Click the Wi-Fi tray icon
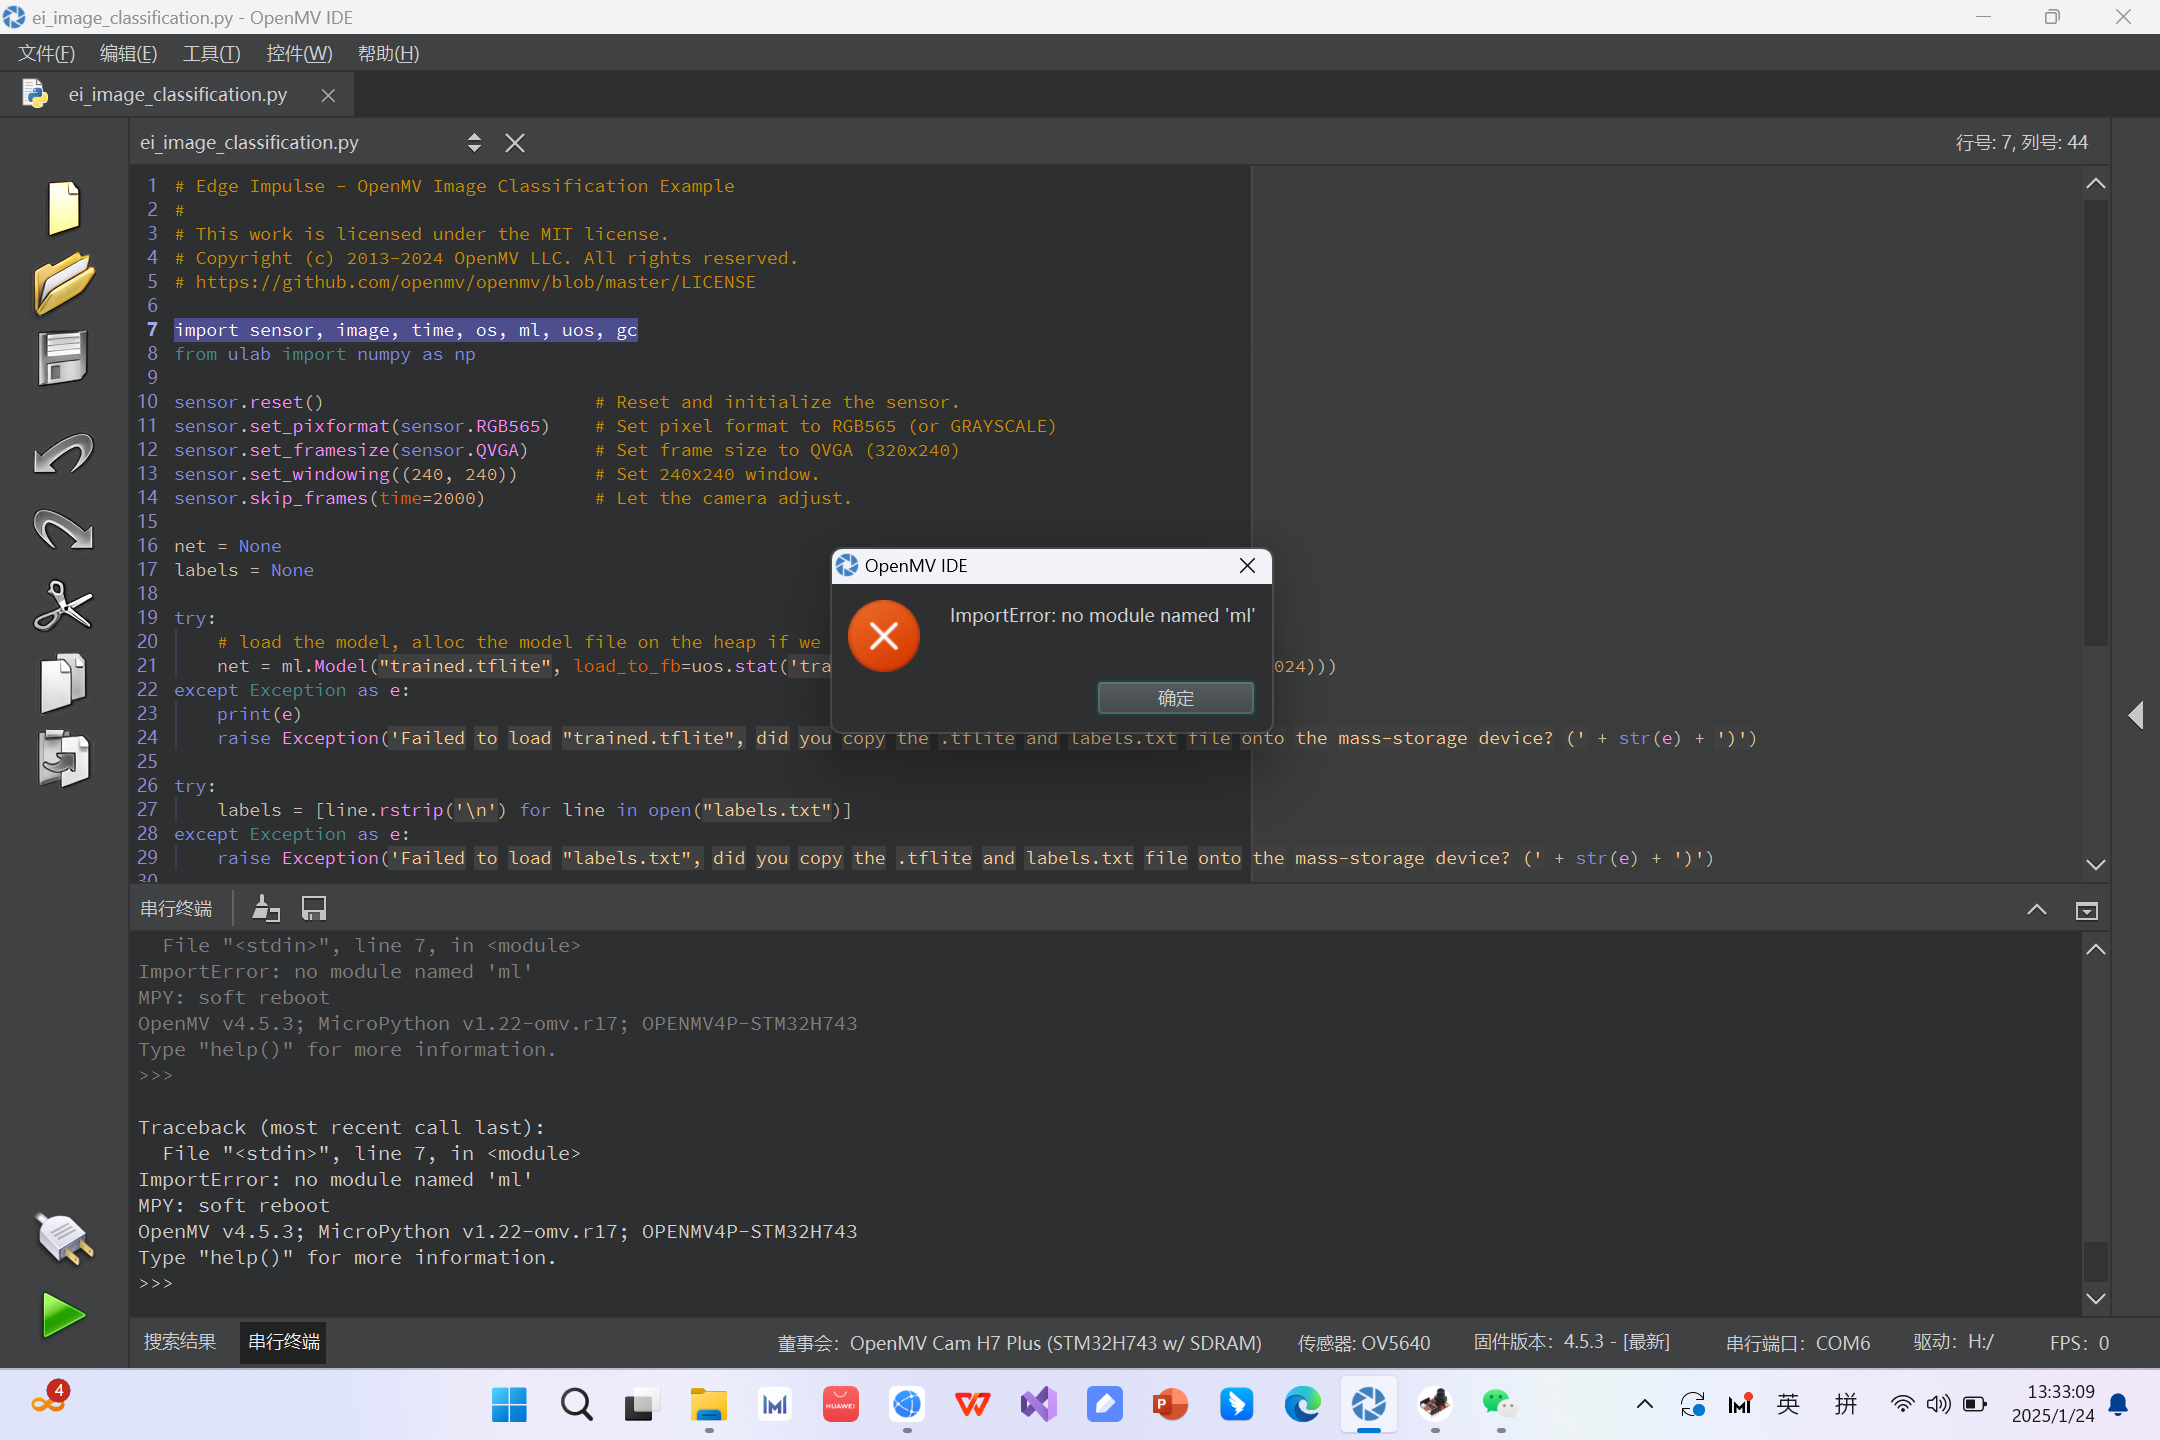The height and width of the screenshot is (1440, 2160). click(x=1902, y=1405)
